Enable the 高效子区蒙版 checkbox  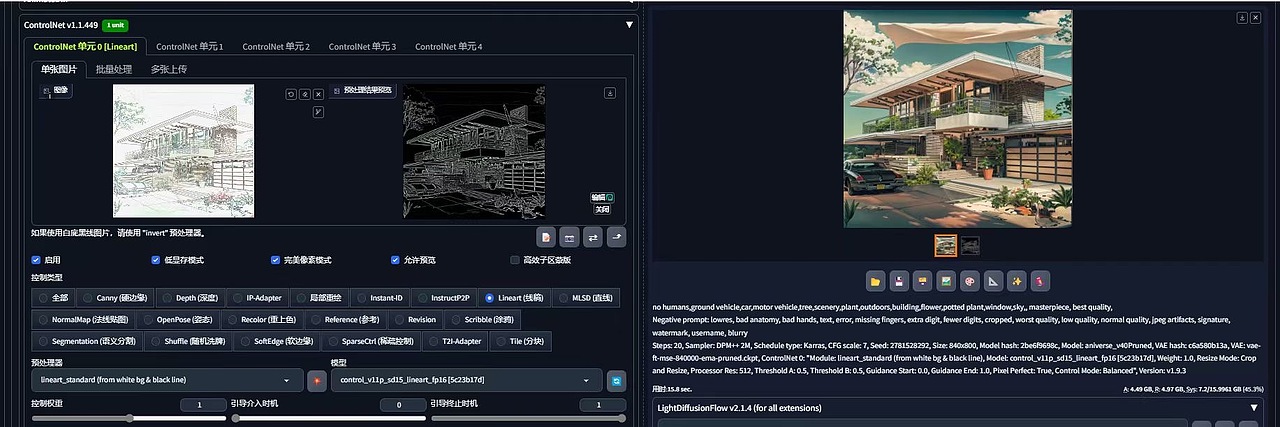pyautogui.click(x=516, y=260)
